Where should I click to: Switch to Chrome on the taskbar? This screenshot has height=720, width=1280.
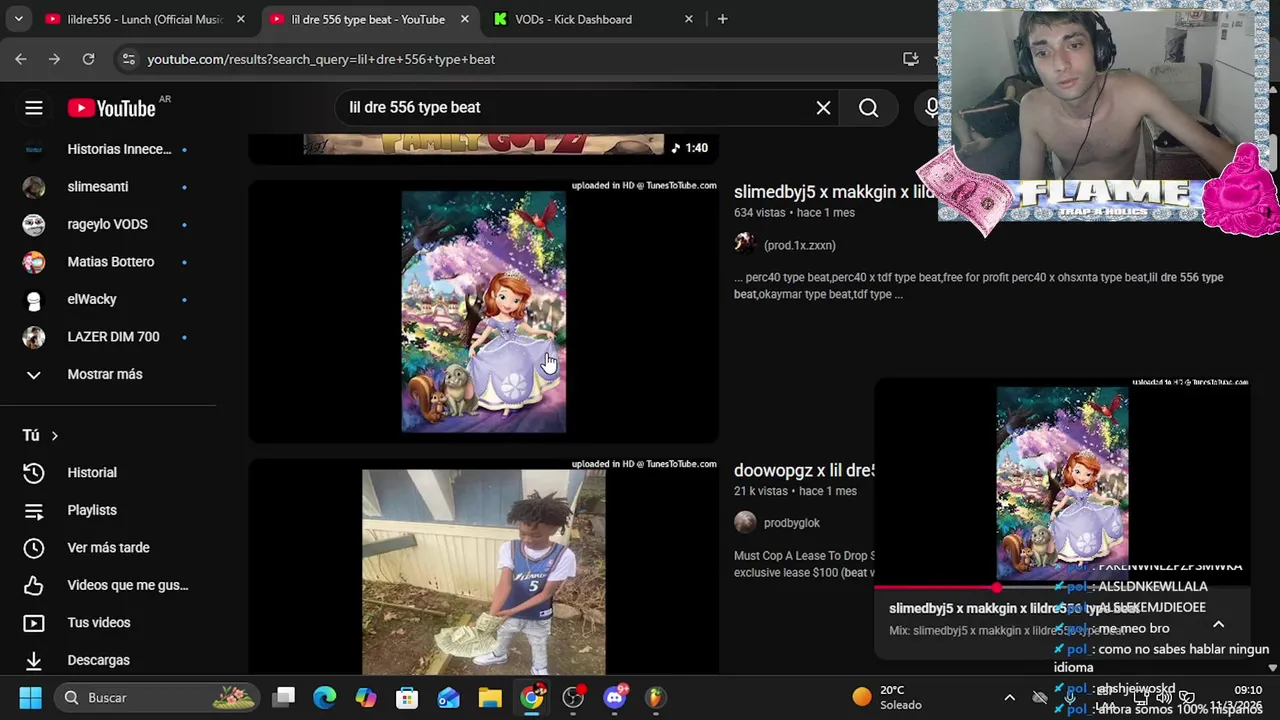(532, 698)
